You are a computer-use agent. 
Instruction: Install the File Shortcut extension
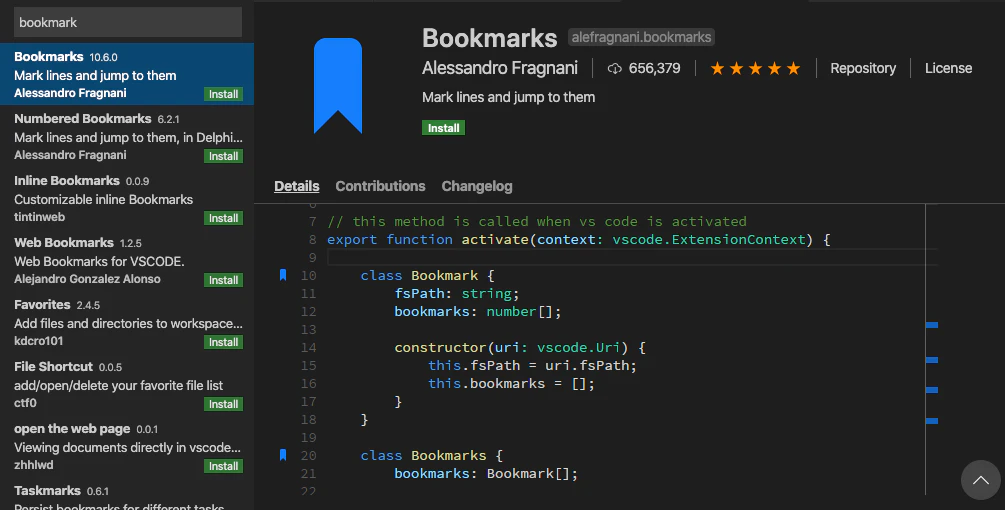(x=224, y=404)
